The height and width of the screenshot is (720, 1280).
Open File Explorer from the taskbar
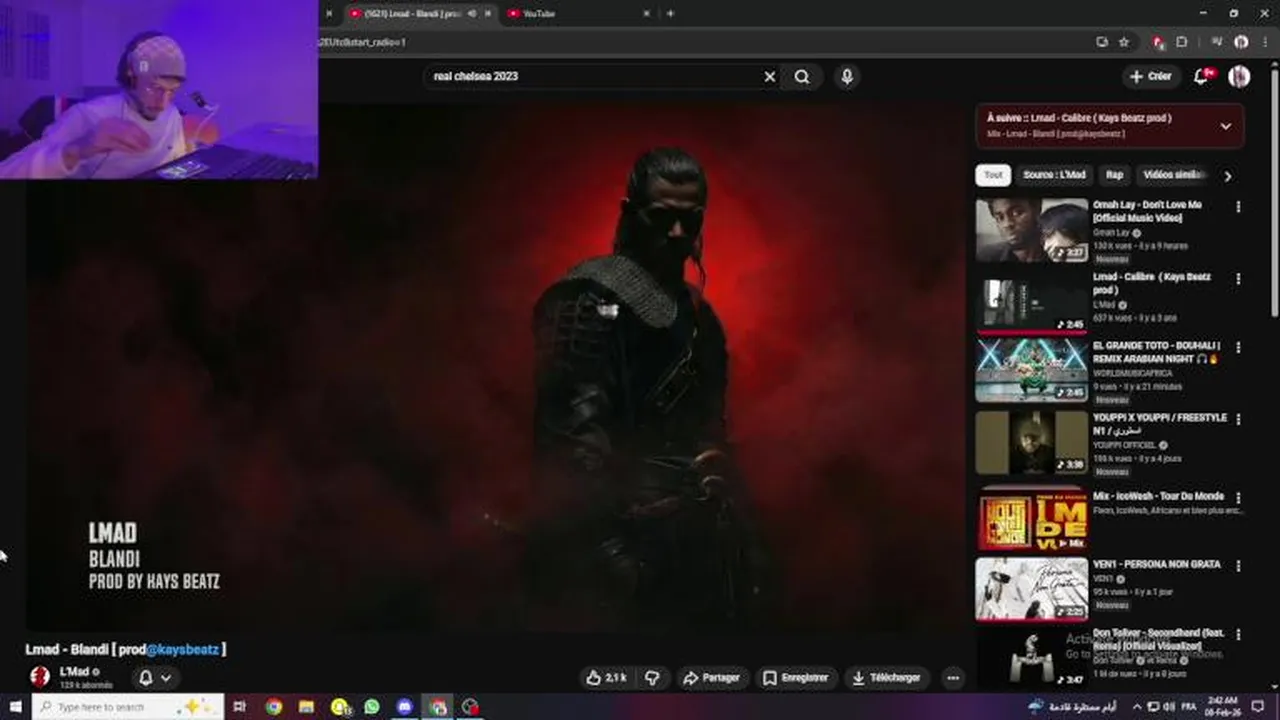[x=306, y=707]
